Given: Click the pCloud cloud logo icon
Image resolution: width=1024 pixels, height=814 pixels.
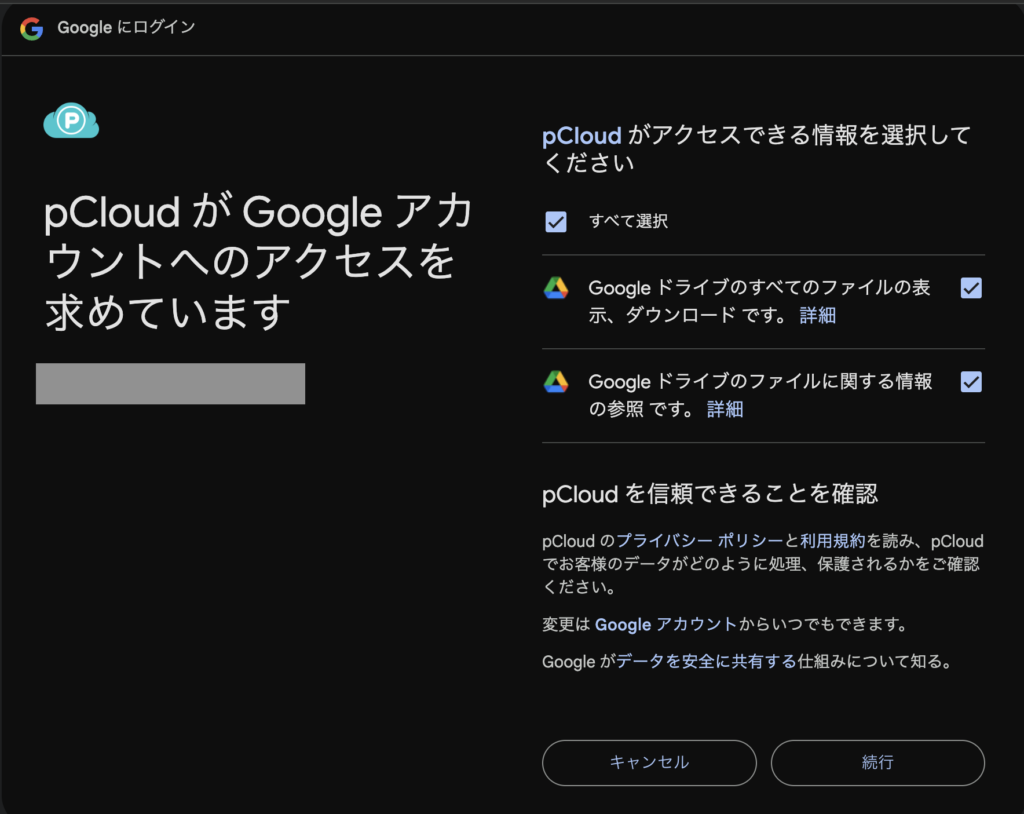Looking at the screenshot, I should (71, 122).
